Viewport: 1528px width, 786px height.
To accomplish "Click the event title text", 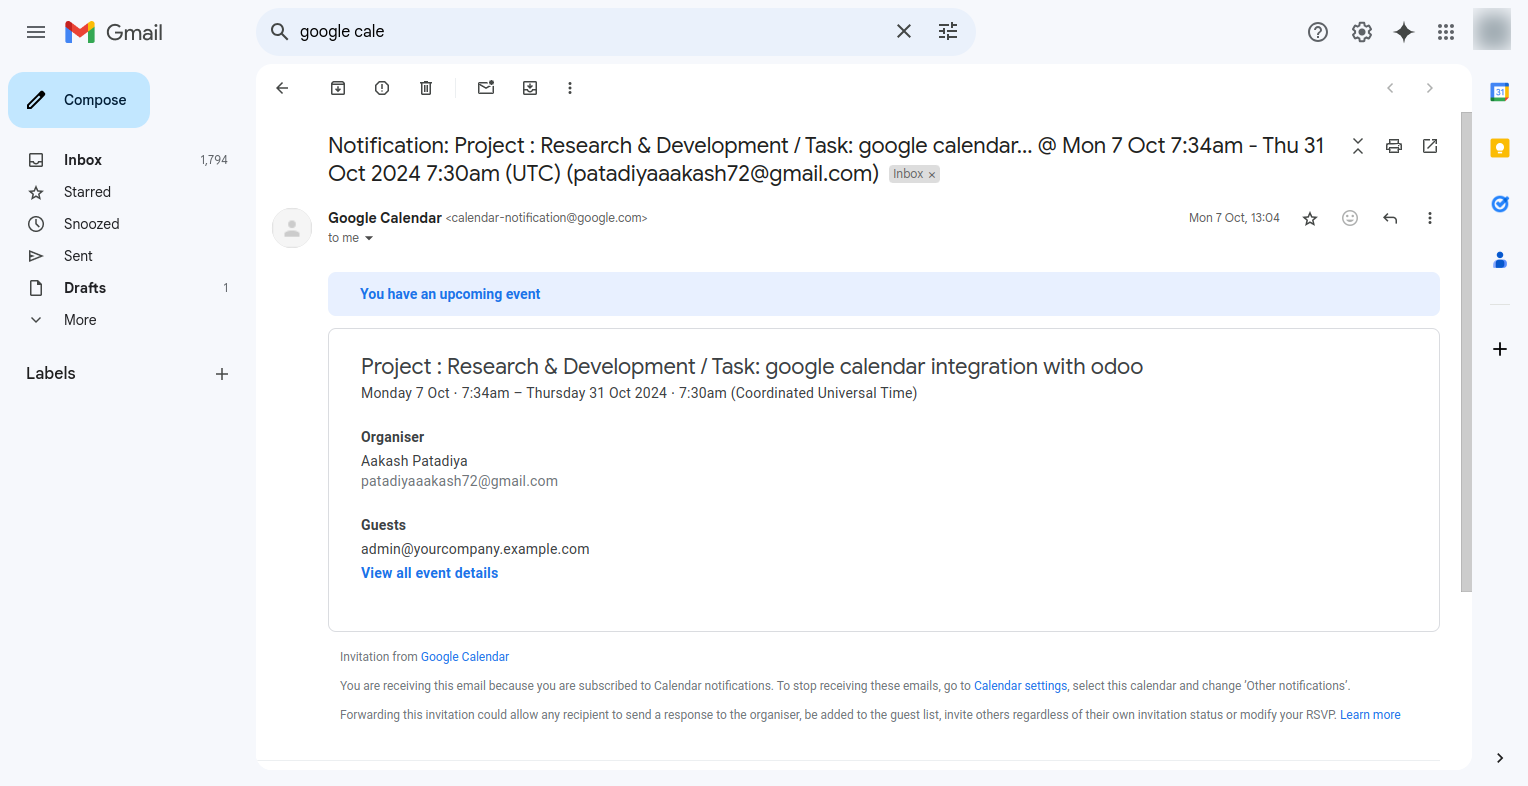I will point(752,367).
